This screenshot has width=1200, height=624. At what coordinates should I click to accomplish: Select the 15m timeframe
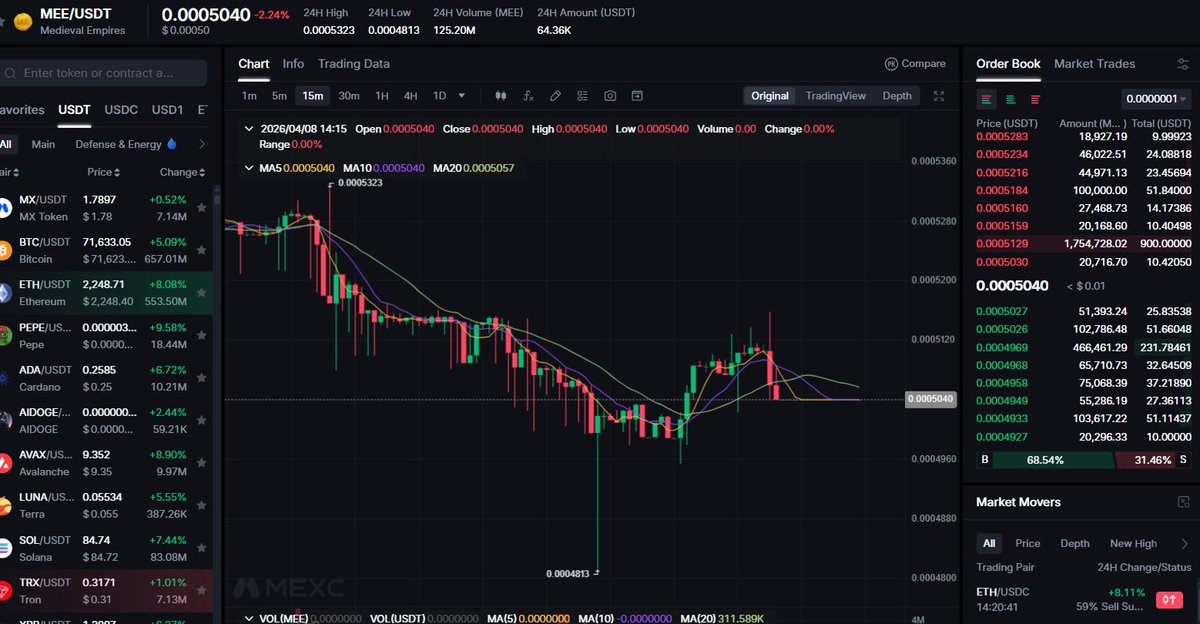[x=313, y=96]
